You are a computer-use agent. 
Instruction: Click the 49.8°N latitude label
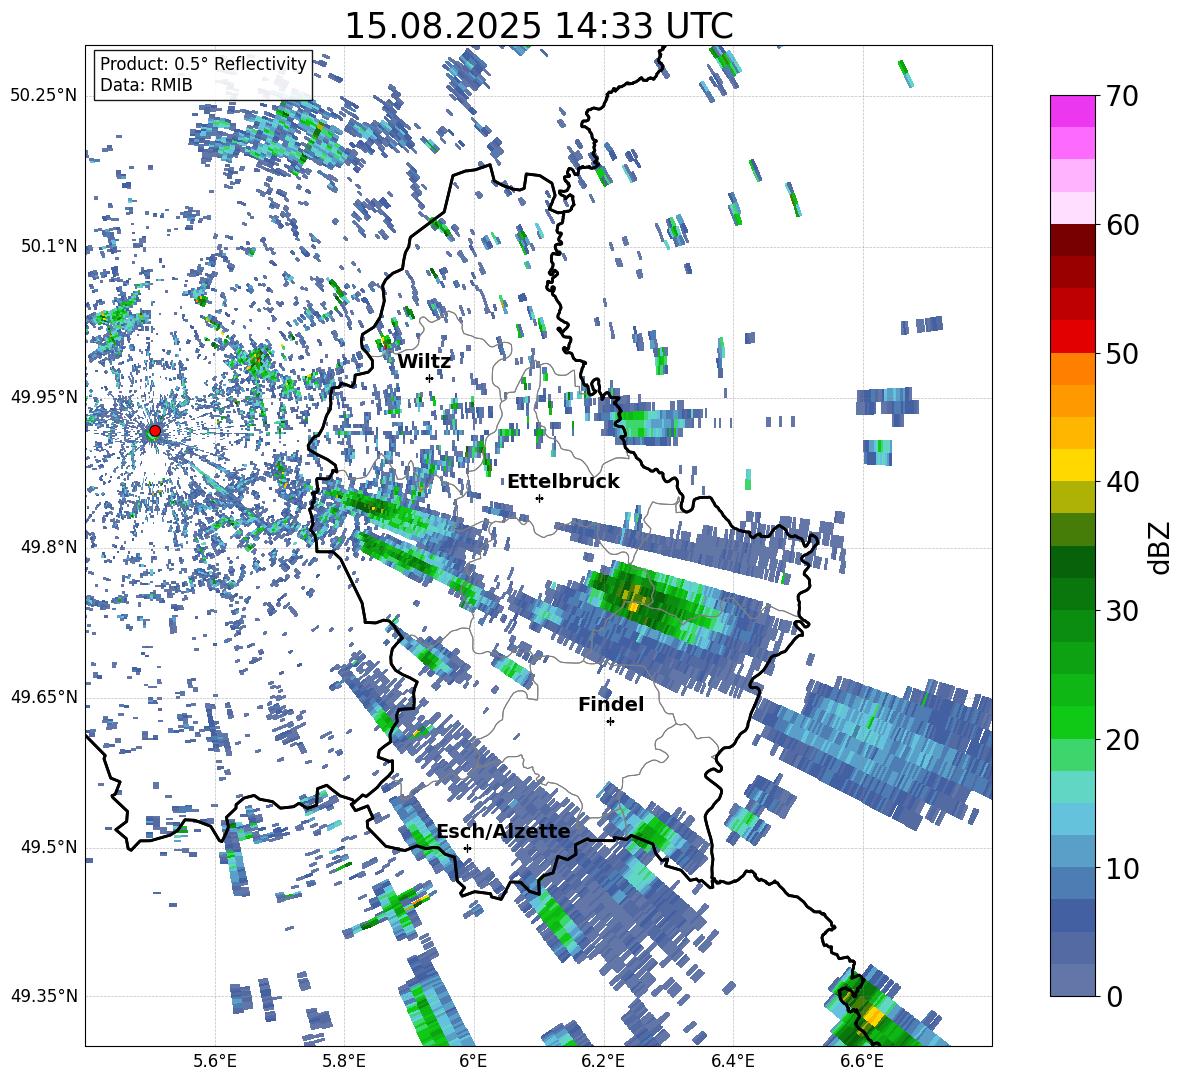pyautogui.click(x=49, y=547)
